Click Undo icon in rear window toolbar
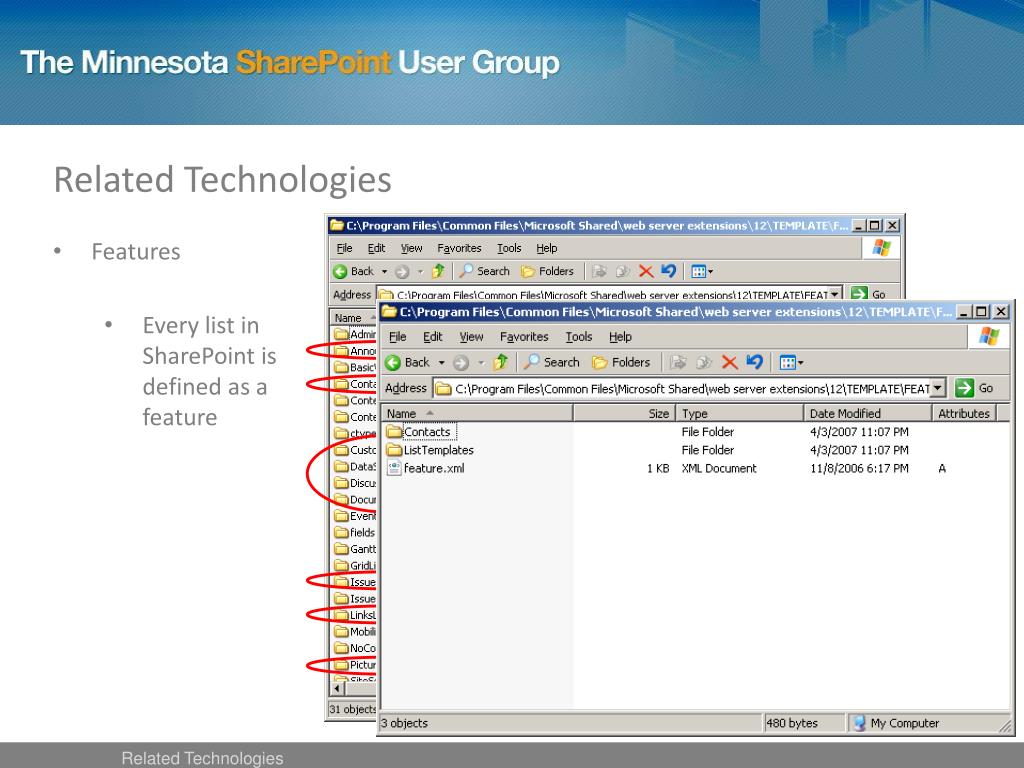Viewport: 1024px width, 768px height. click(668, 271)
